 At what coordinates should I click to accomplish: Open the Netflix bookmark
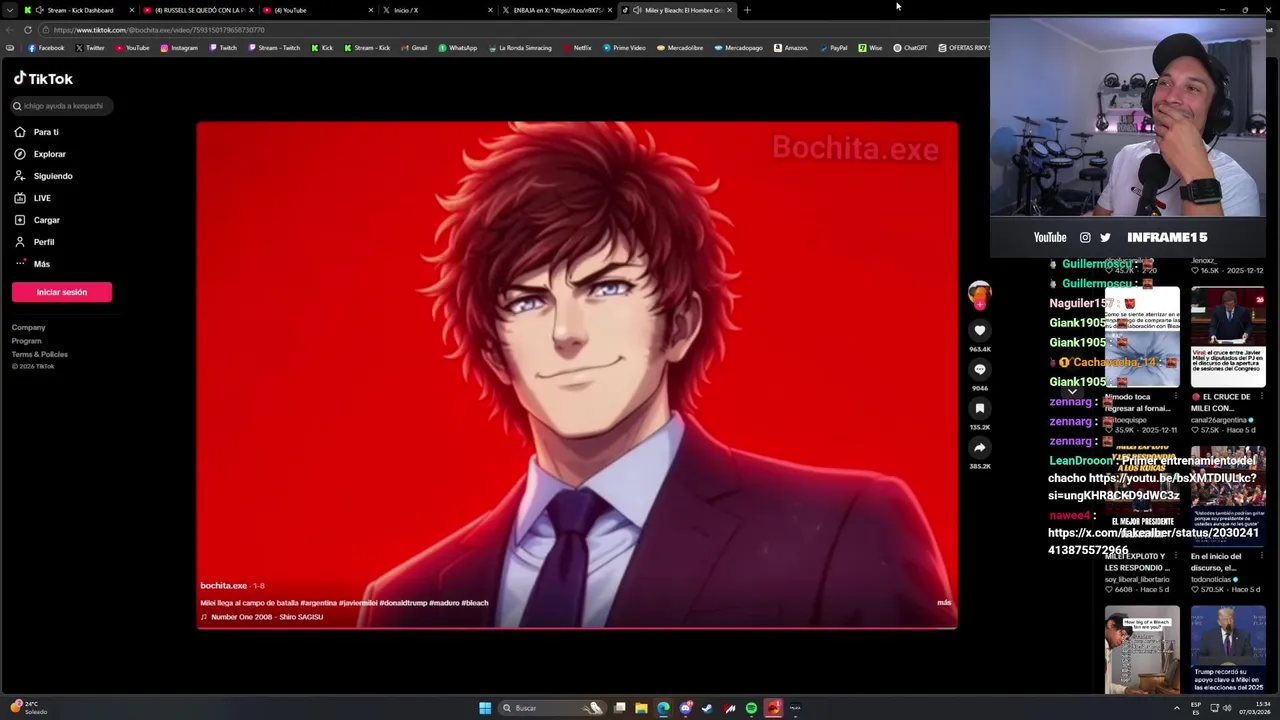pyautogui.click(x=577, y=48)
